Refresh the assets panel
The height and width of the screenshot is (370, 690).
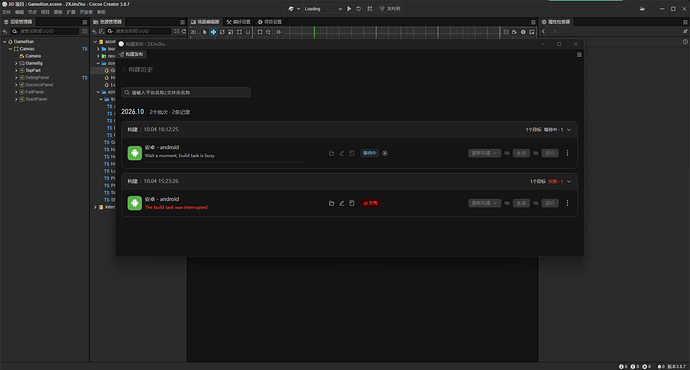[184, 31]
